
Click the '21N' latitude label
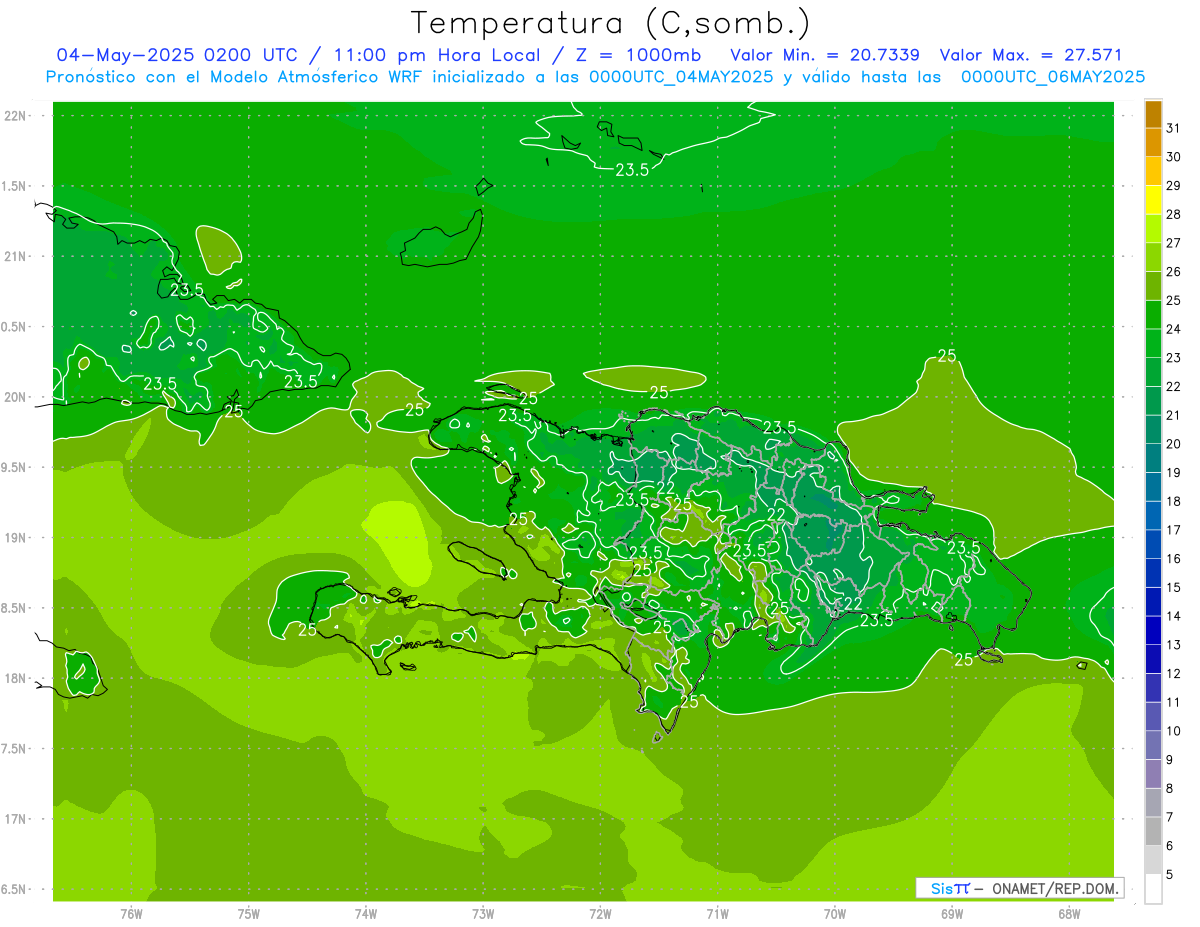pos(15,256)
